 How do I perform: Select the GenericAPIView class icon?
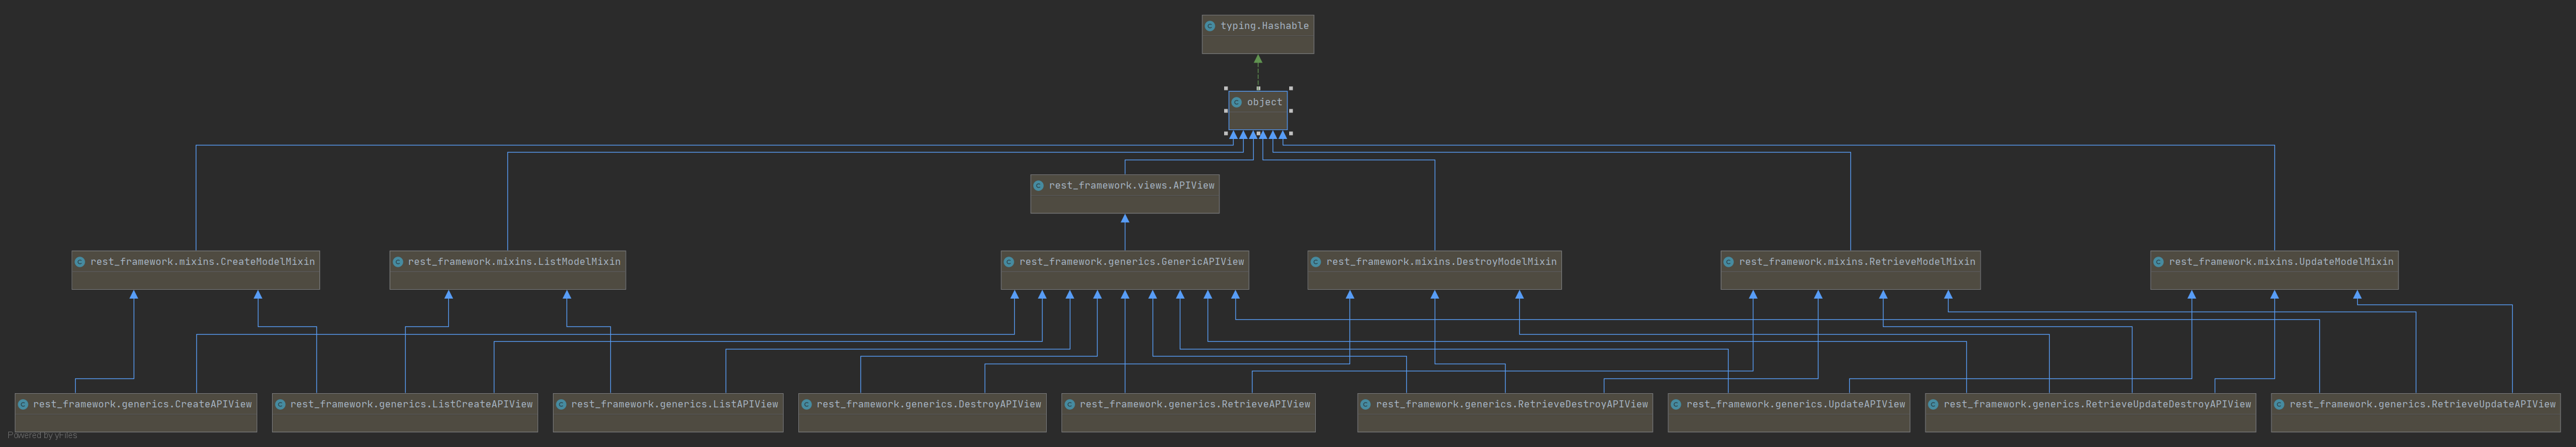coord(1009,262)
